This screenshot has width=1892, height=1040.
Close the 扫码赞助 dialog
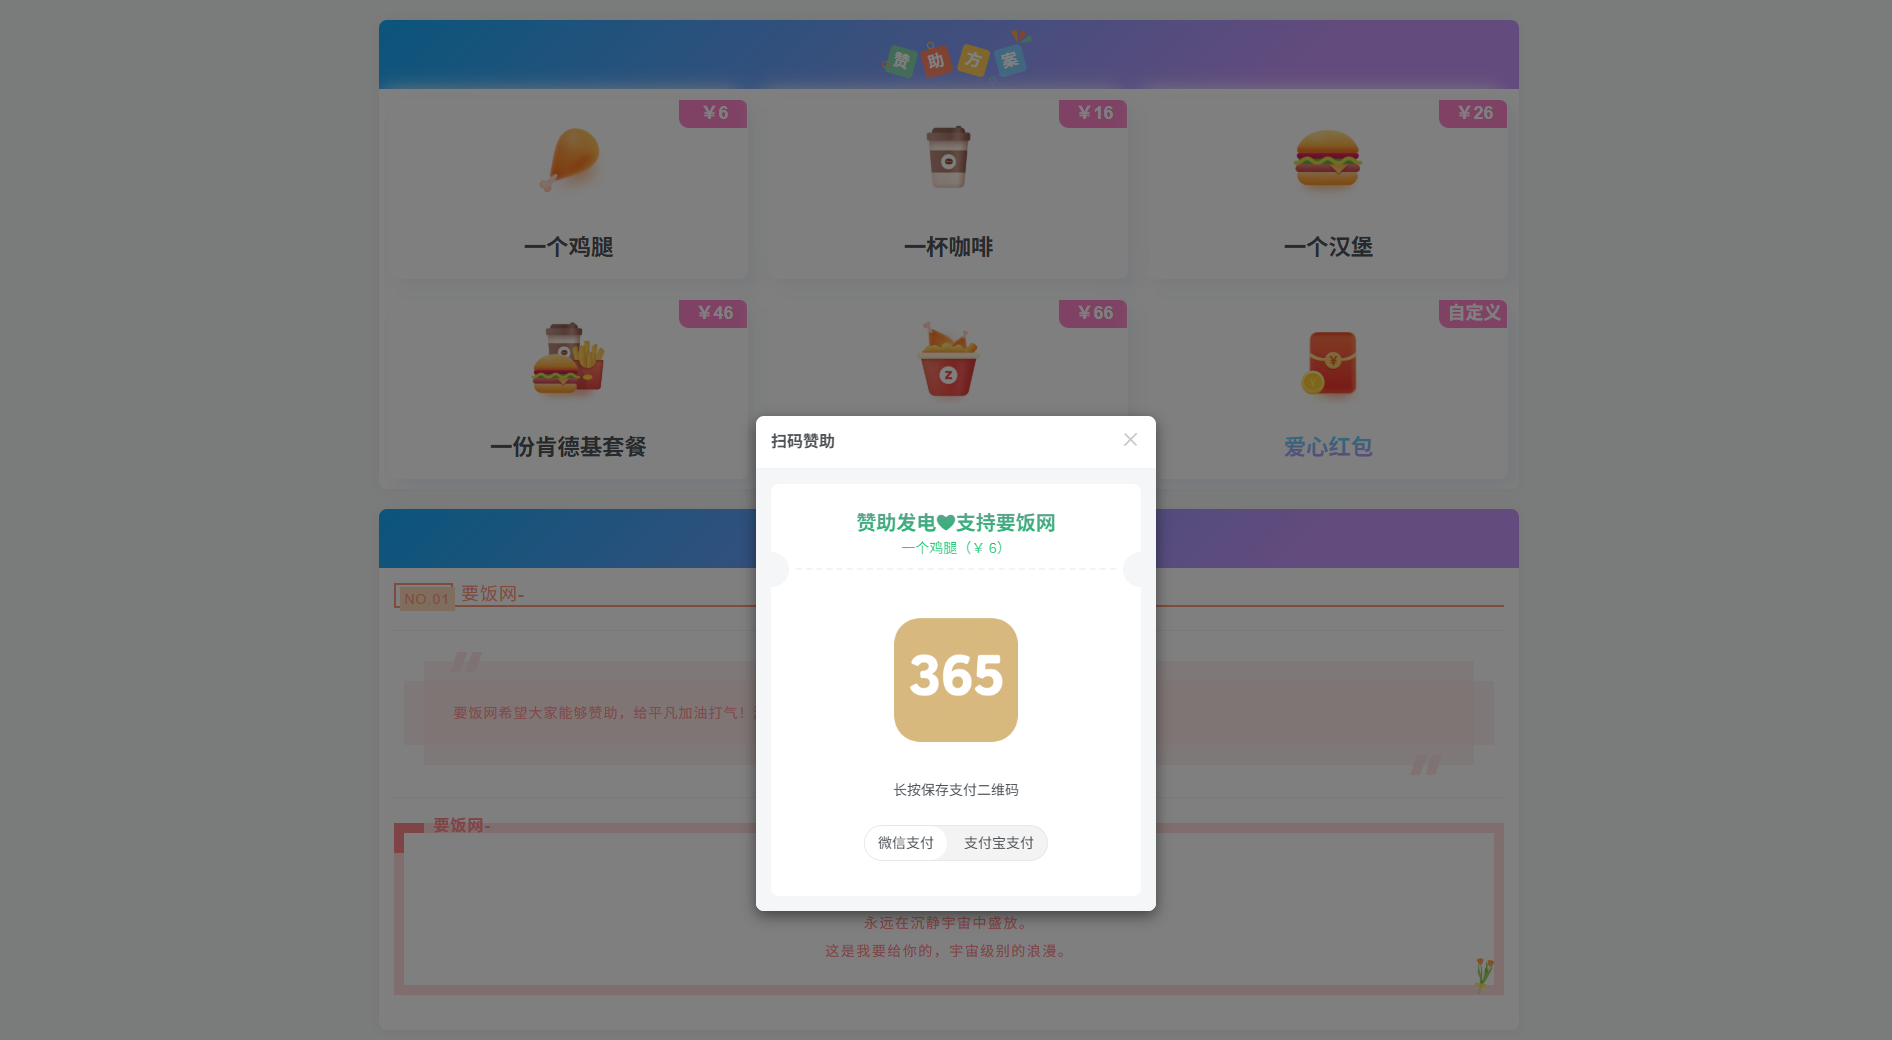(1130, 440)
